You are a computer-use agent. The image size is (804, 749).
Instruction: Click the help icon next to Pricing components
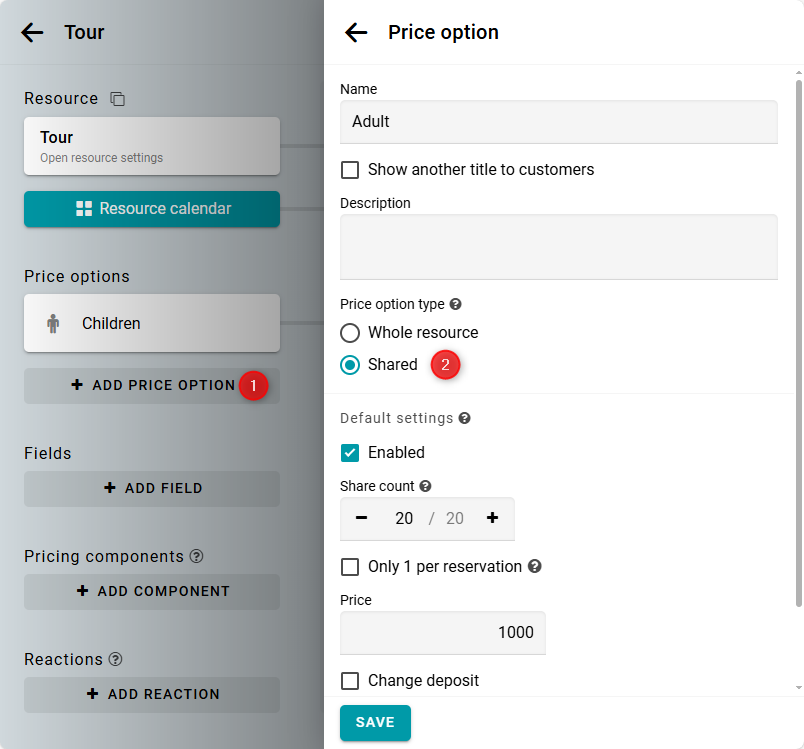(197, 556)
